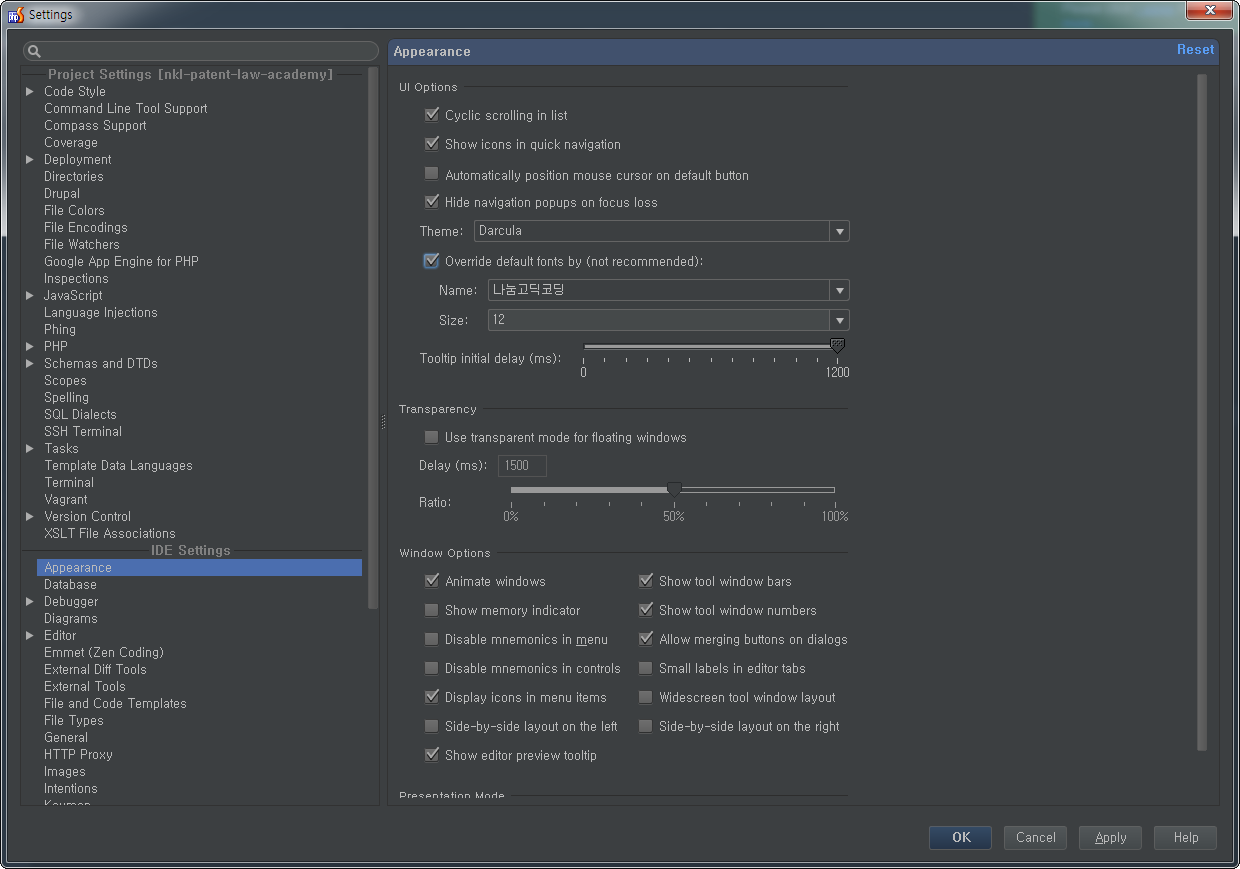
Task: Expand the JavaScript tree node
Action: click(x=30, y=295)
